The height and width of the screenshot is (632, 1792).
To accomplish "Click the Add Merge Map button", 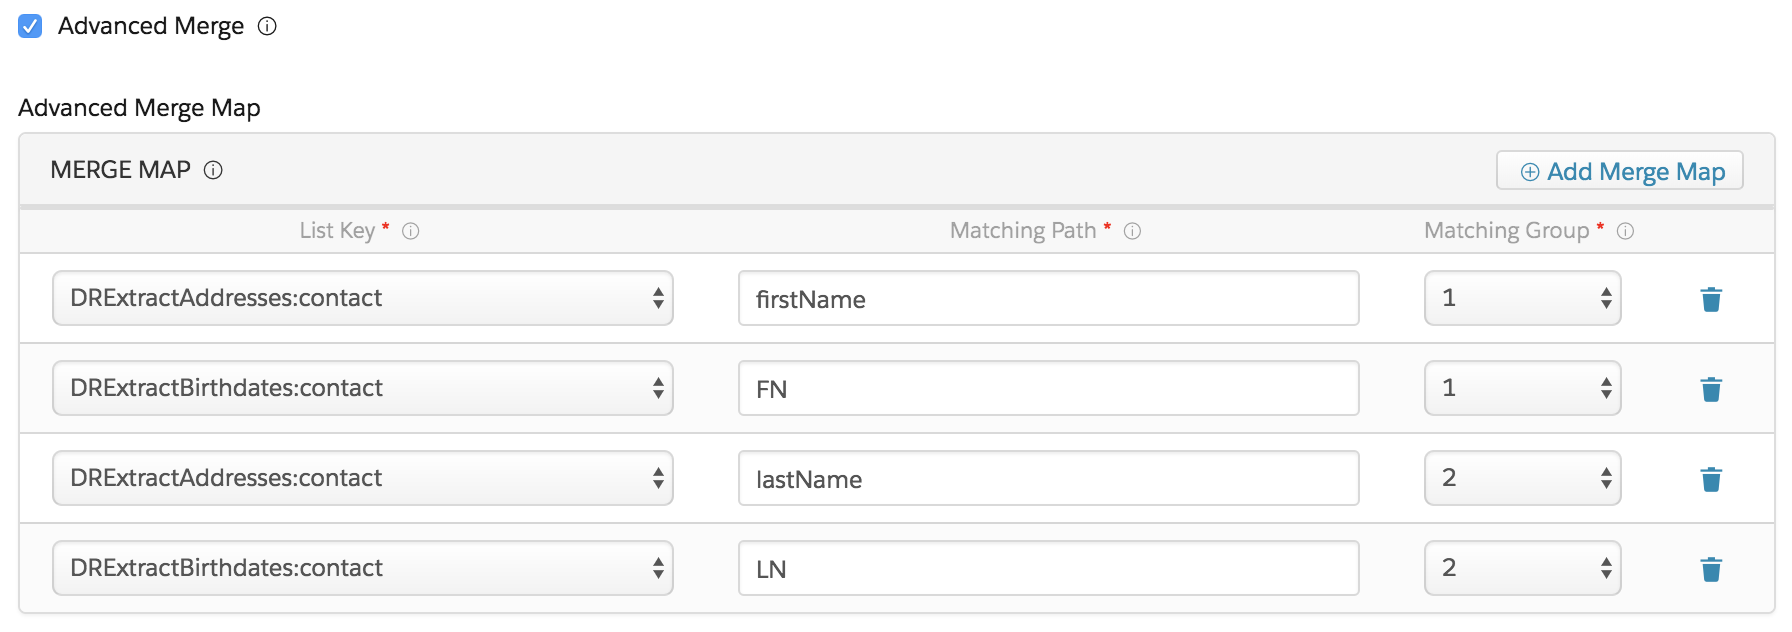I will tap(1620, 171).
